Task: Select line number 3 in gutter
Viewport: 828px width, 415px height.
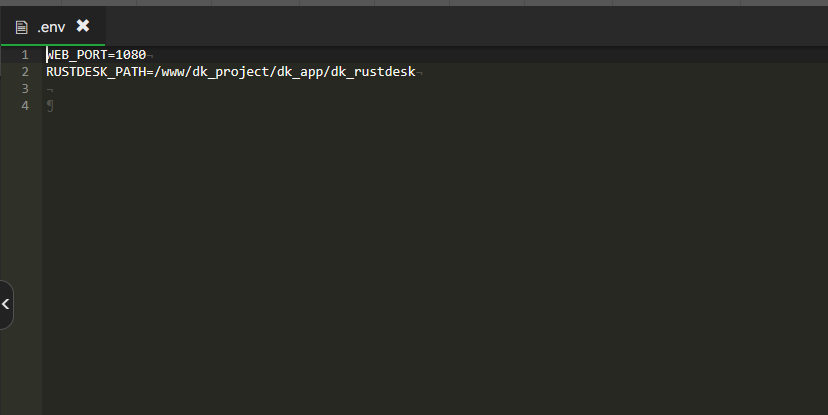Action: [x=25, y=89]
